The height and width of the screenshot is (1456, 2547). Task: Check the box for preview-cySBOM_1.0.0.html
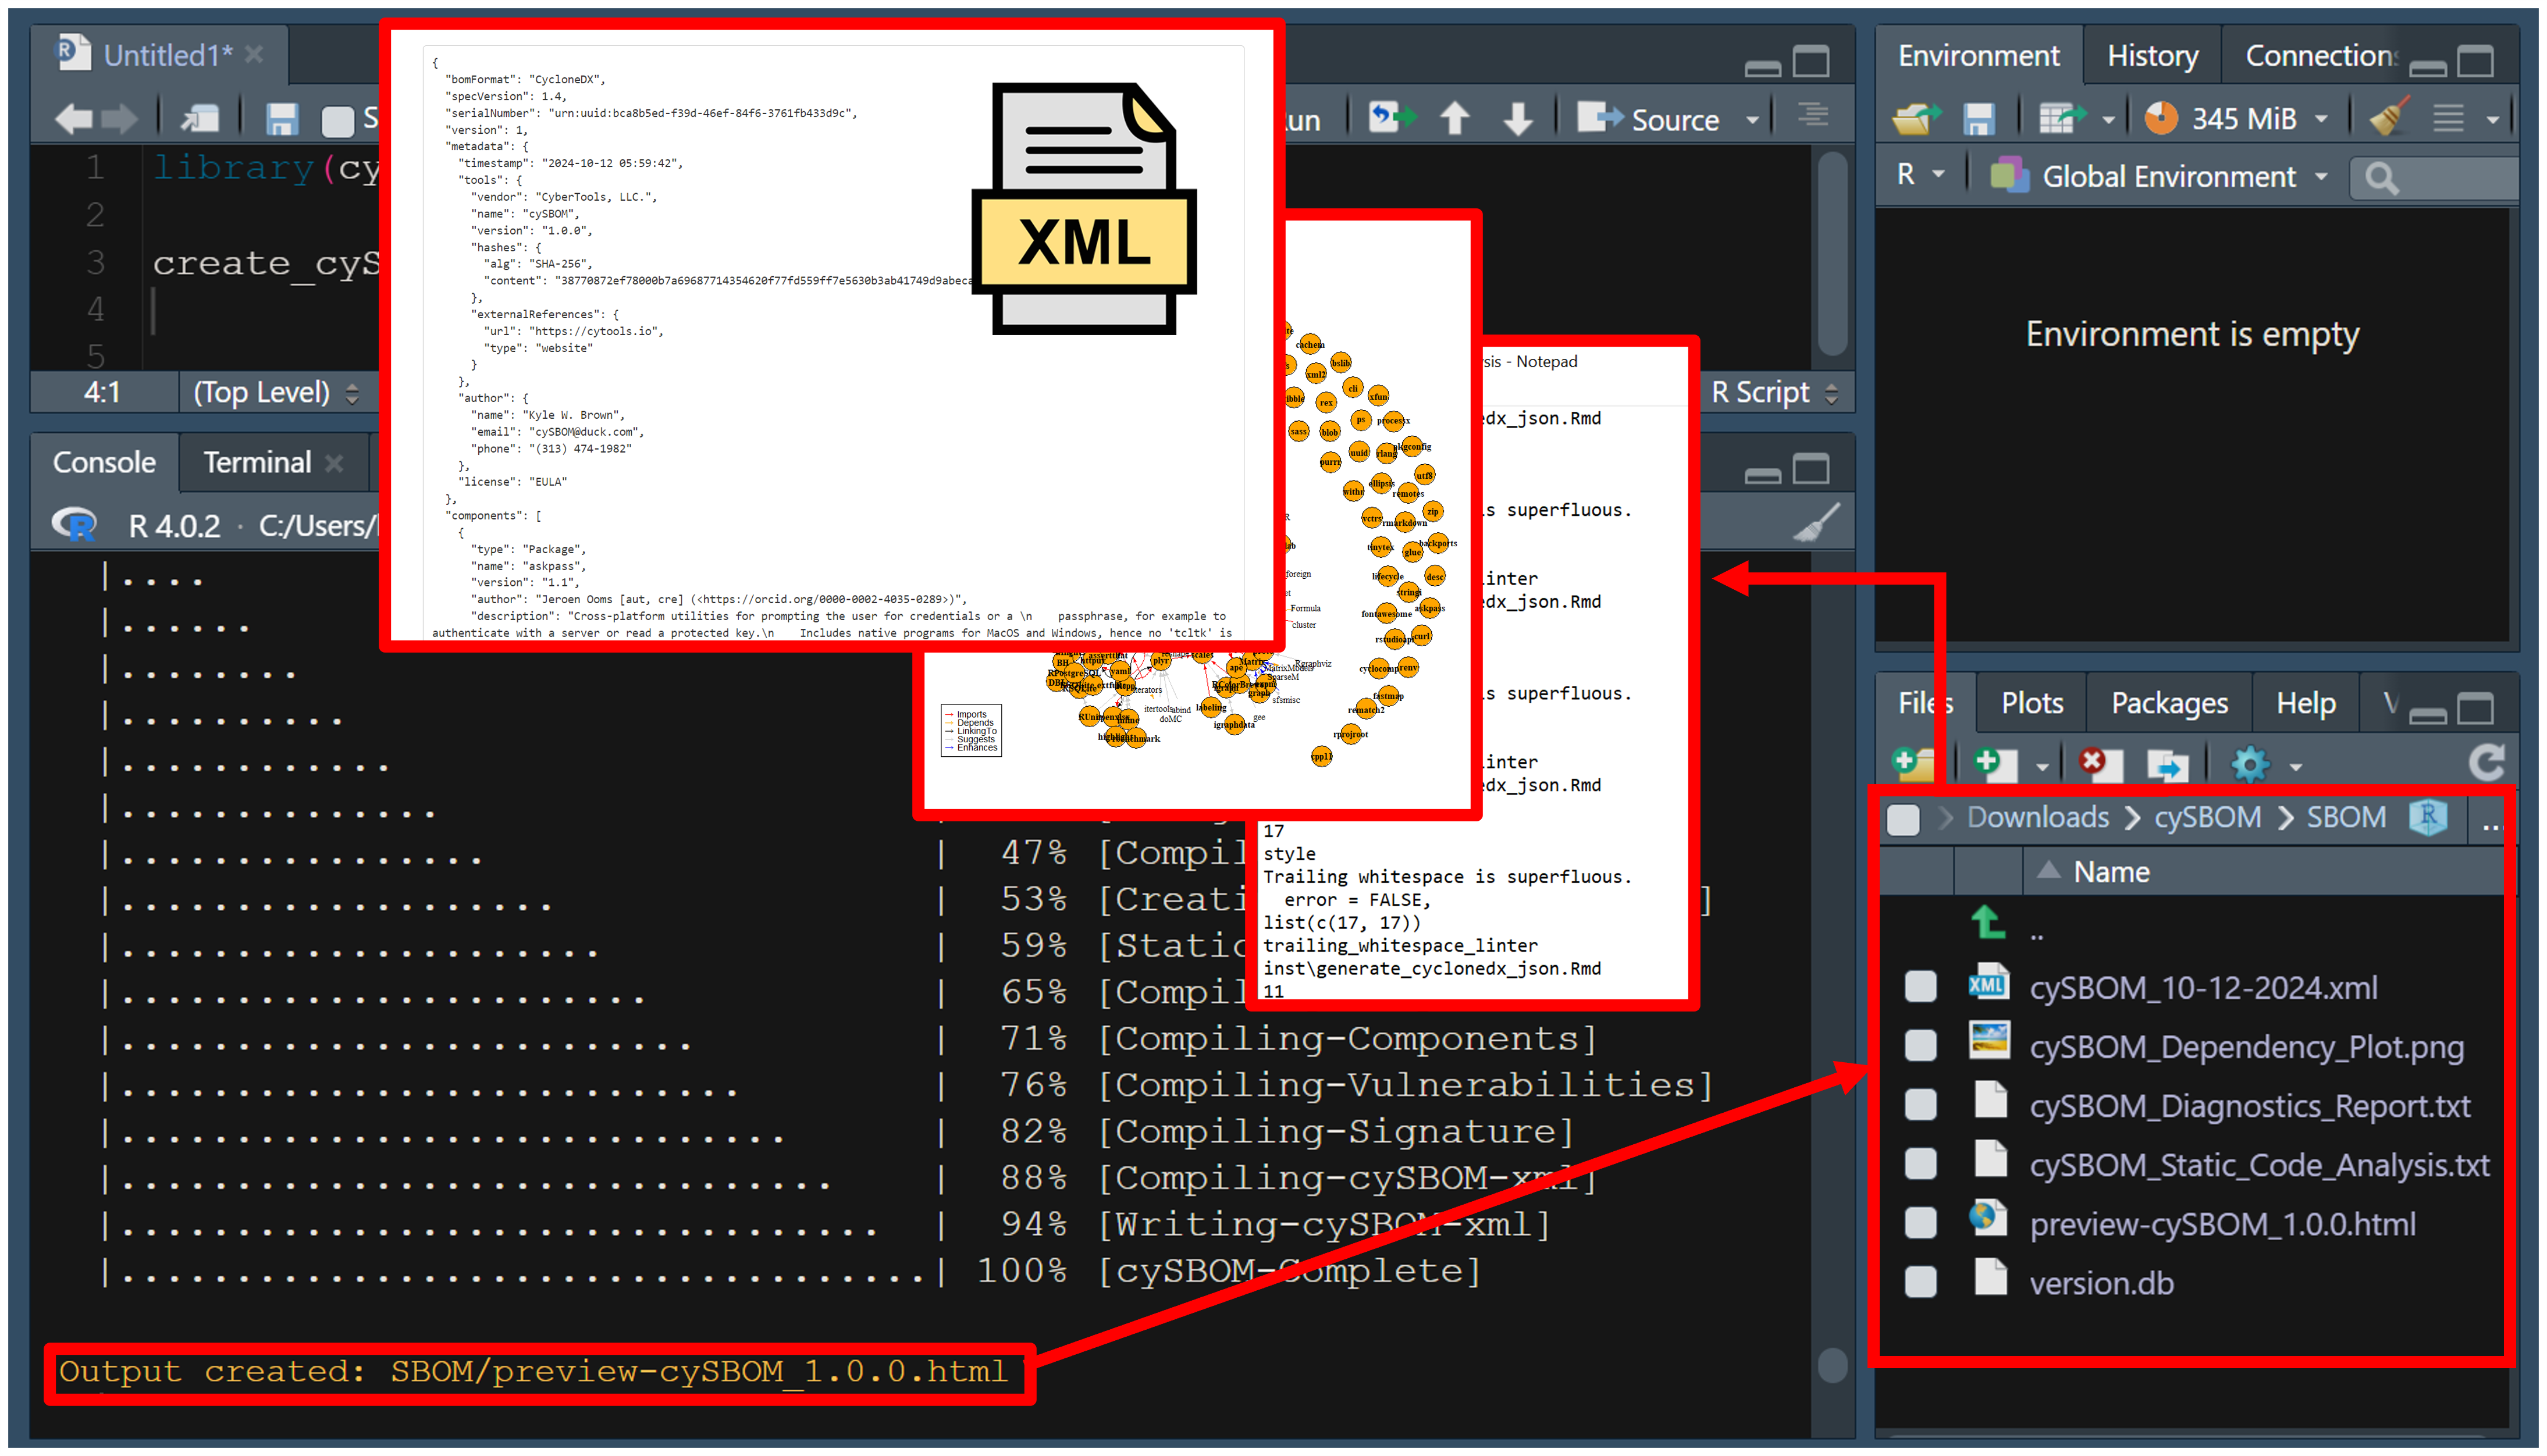1920,1222
